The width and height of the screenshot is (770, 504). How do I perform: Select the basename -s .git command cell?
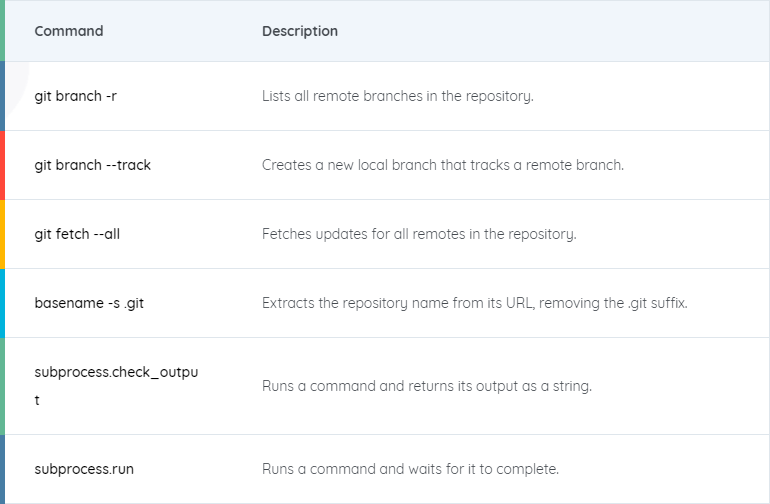(89, 303)
